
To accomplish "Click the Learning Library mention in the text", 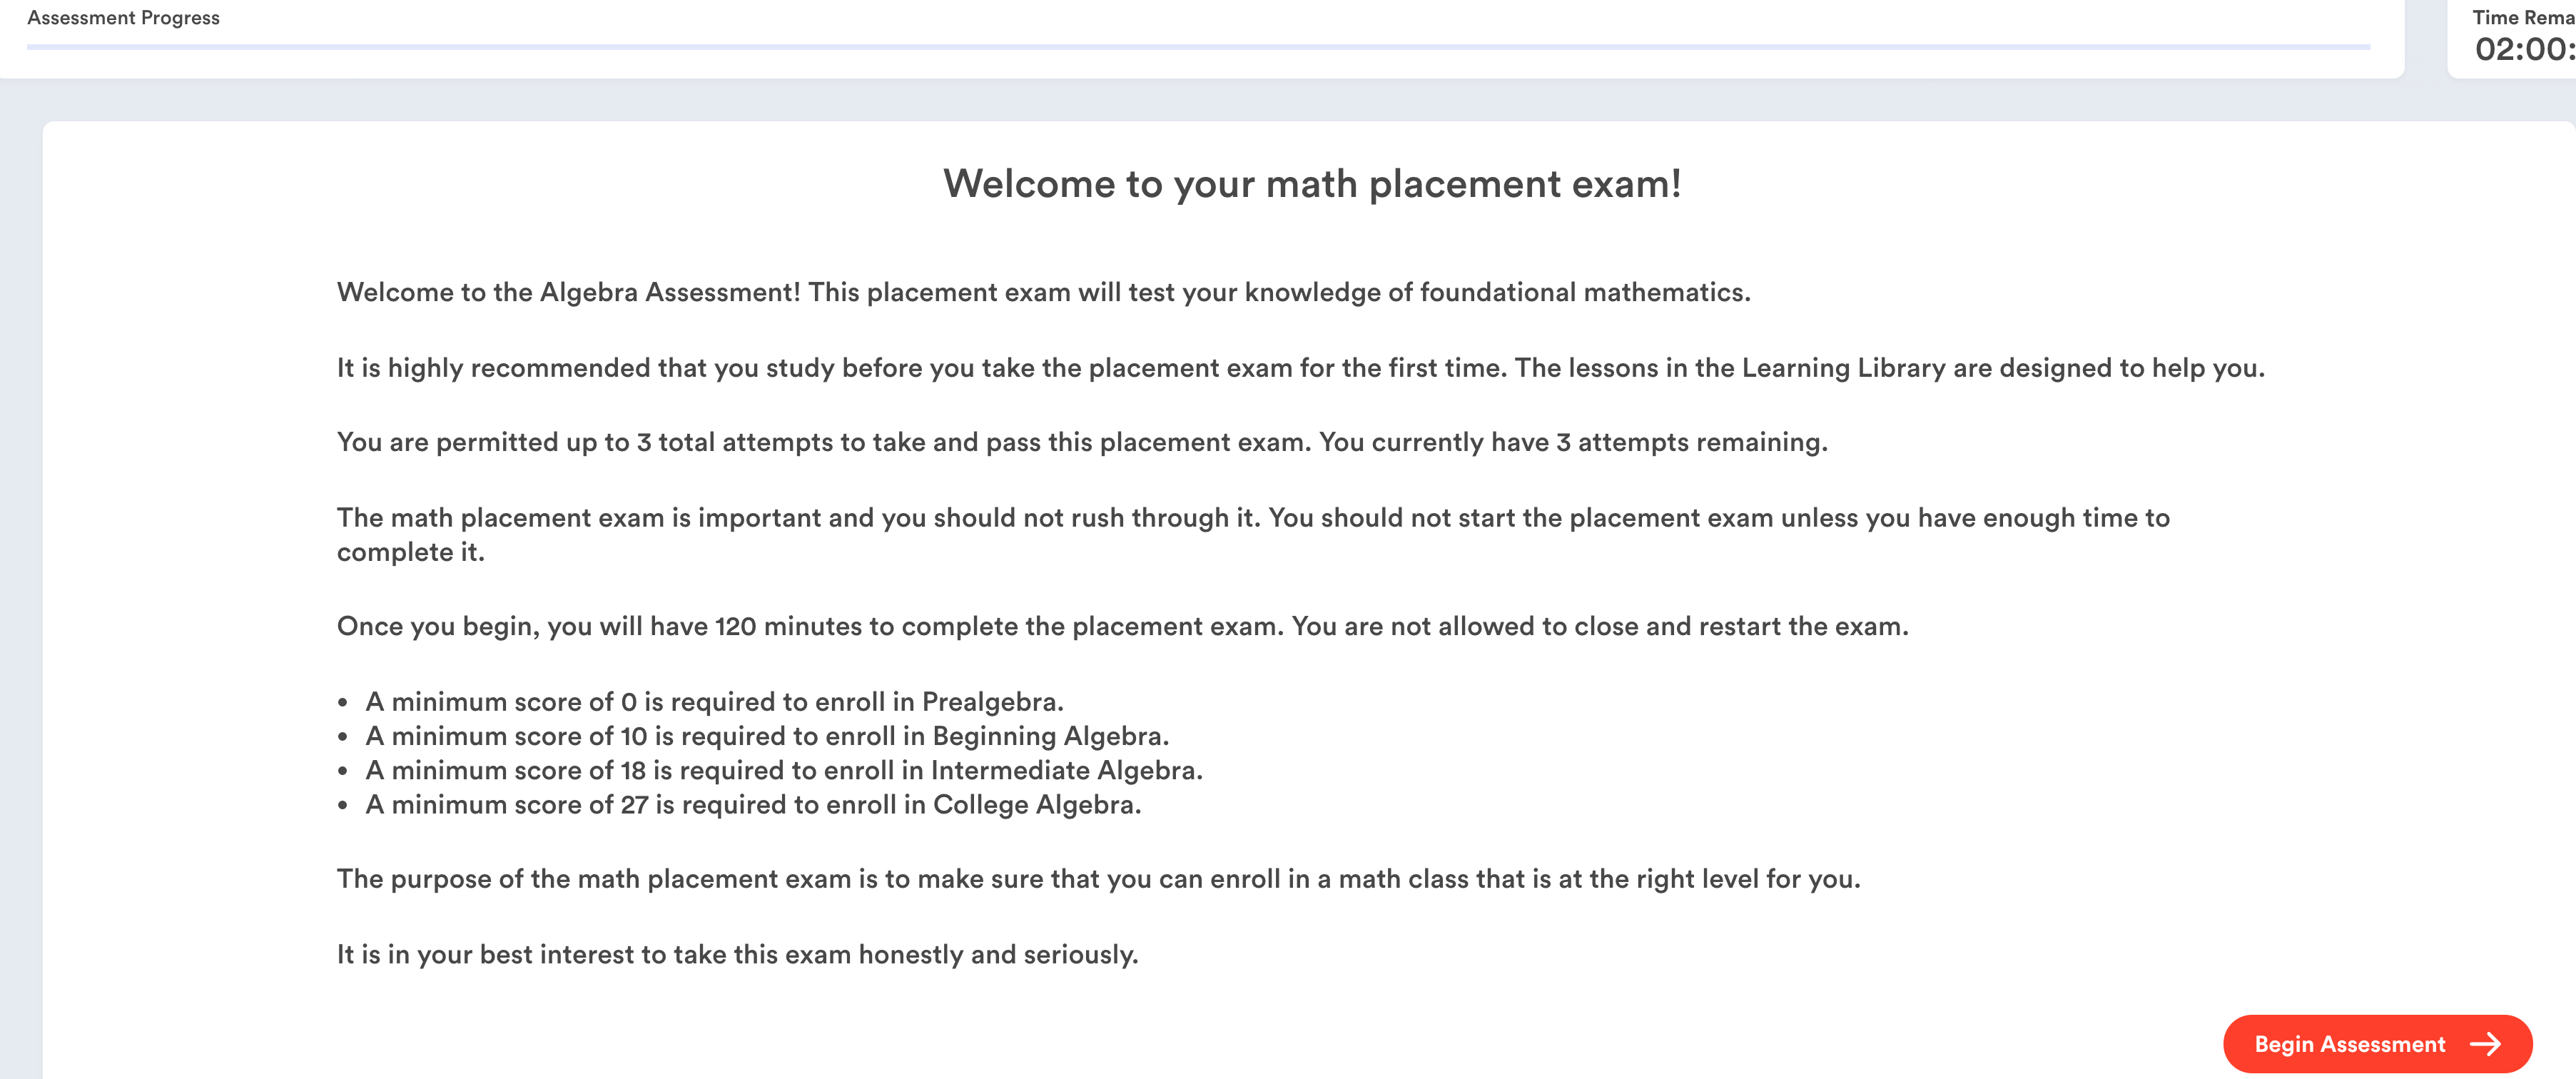I will pyautogui.click(x=1844, y=368).
